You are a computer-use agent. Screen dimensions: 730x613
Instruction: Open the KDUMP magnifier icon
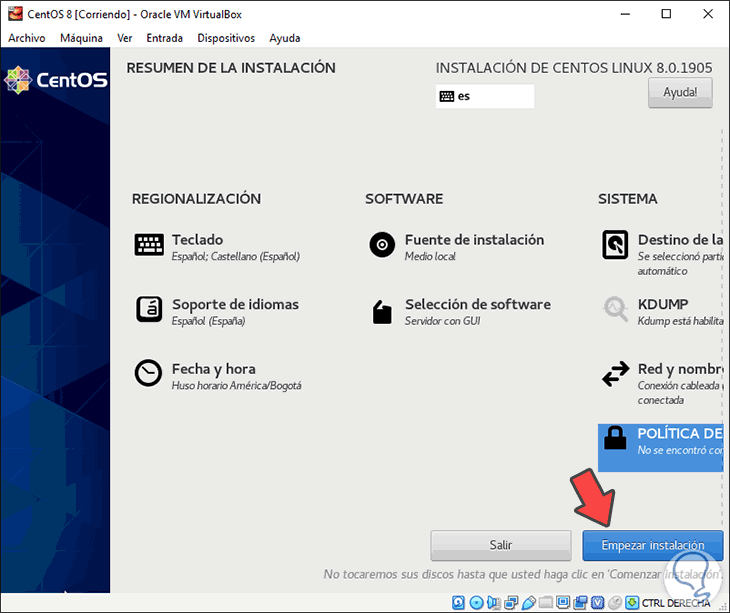pyautogui.click(x=615, y=309)
